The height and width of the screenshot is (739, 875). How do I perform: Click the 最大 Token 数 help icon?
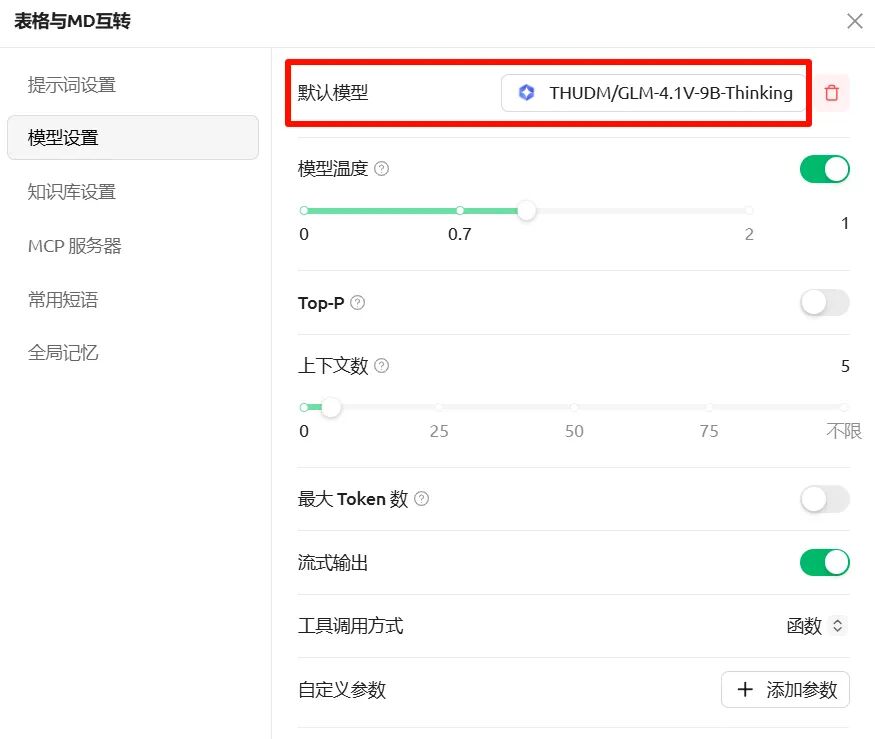421,499
